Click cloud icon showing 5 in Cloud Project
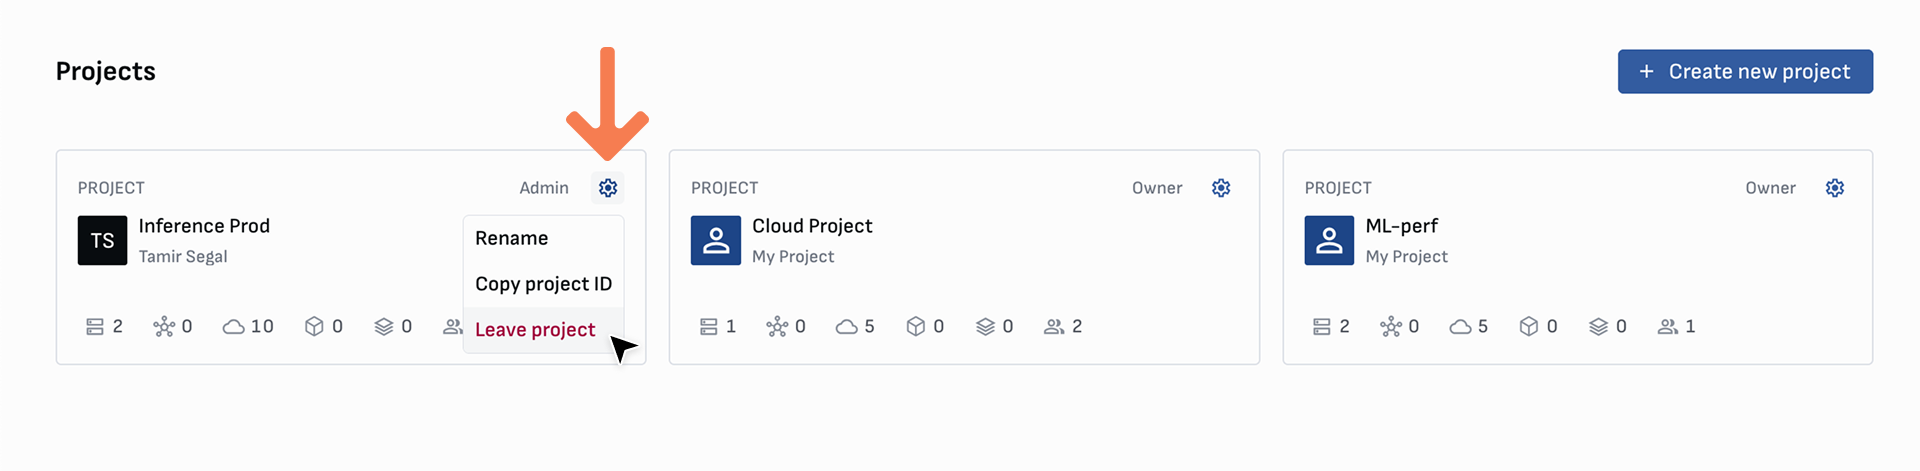 coord(846,327)
